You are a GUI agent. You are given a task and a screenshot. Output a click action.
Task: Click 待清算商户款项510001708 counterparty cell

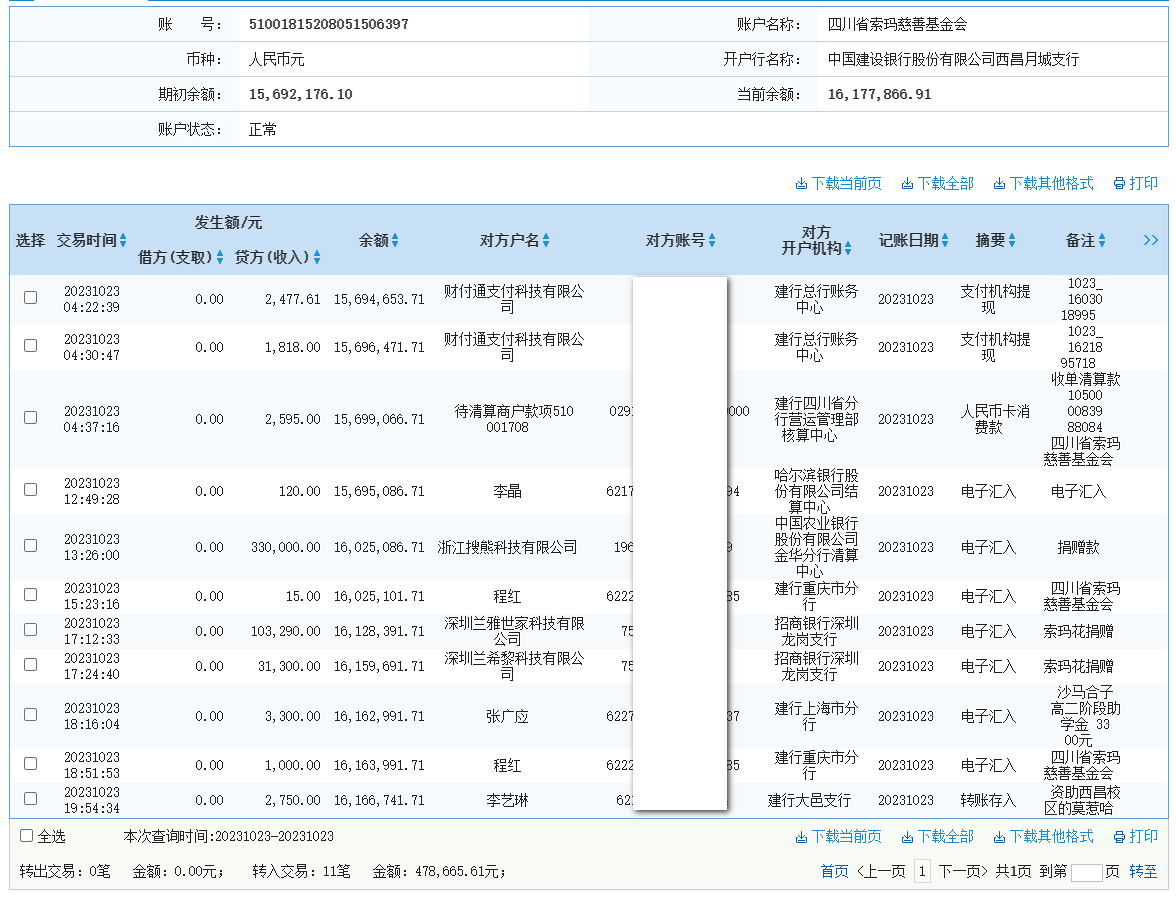click(513, 419)
